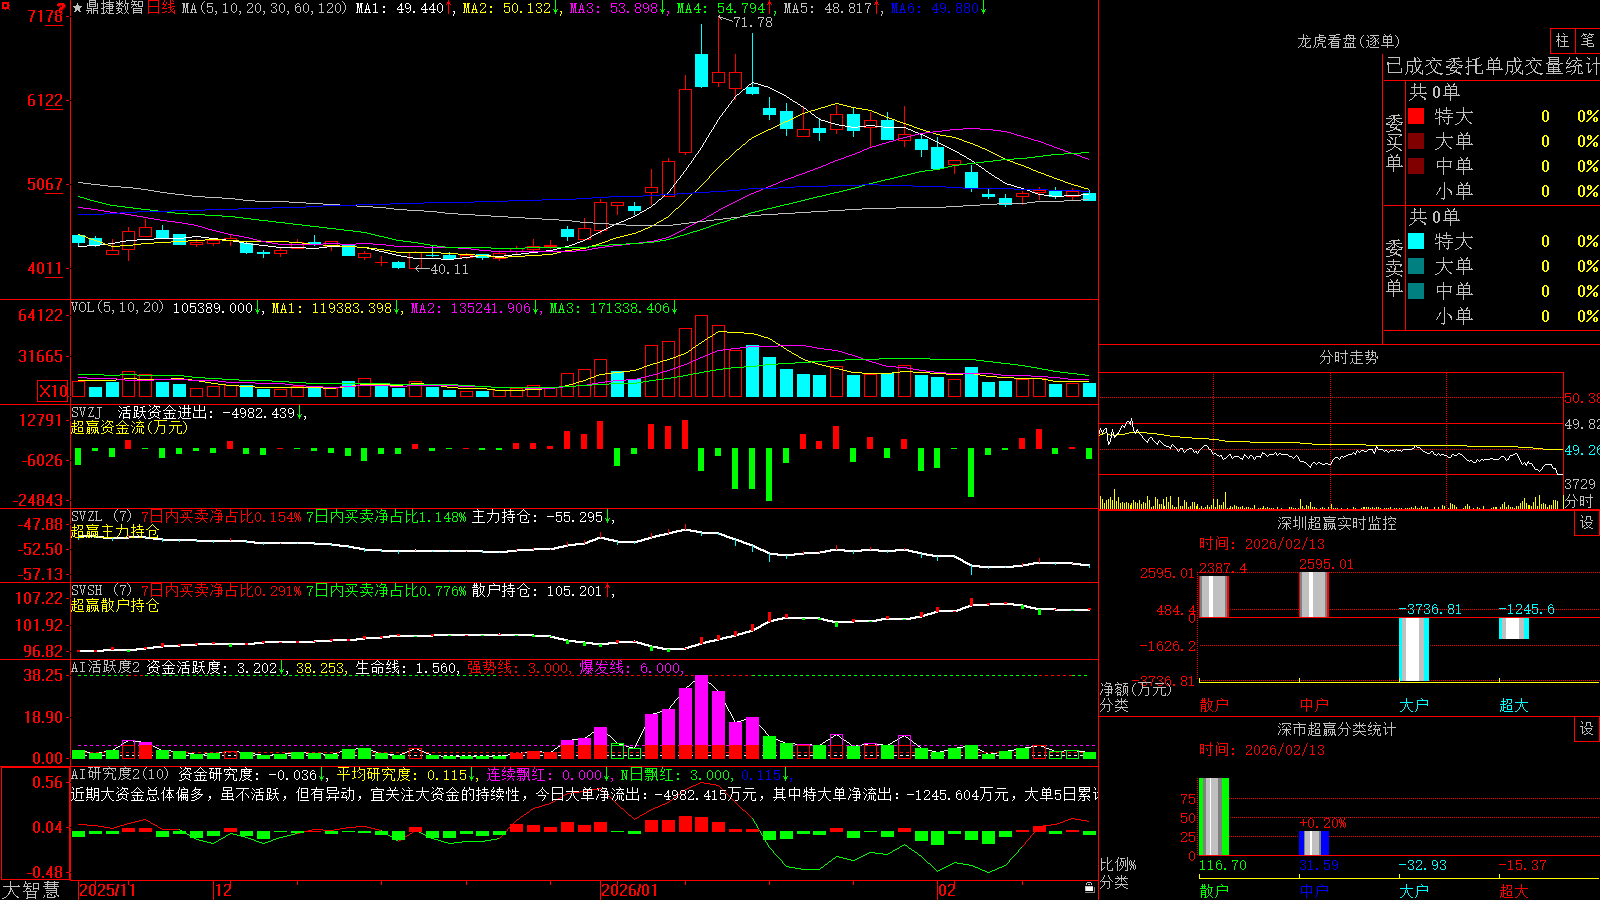This screenshot has height=900, width=1600.
Task: Click the 大智慧 logo in the corner
Action: pyautogui.click(x=31, y=890)
